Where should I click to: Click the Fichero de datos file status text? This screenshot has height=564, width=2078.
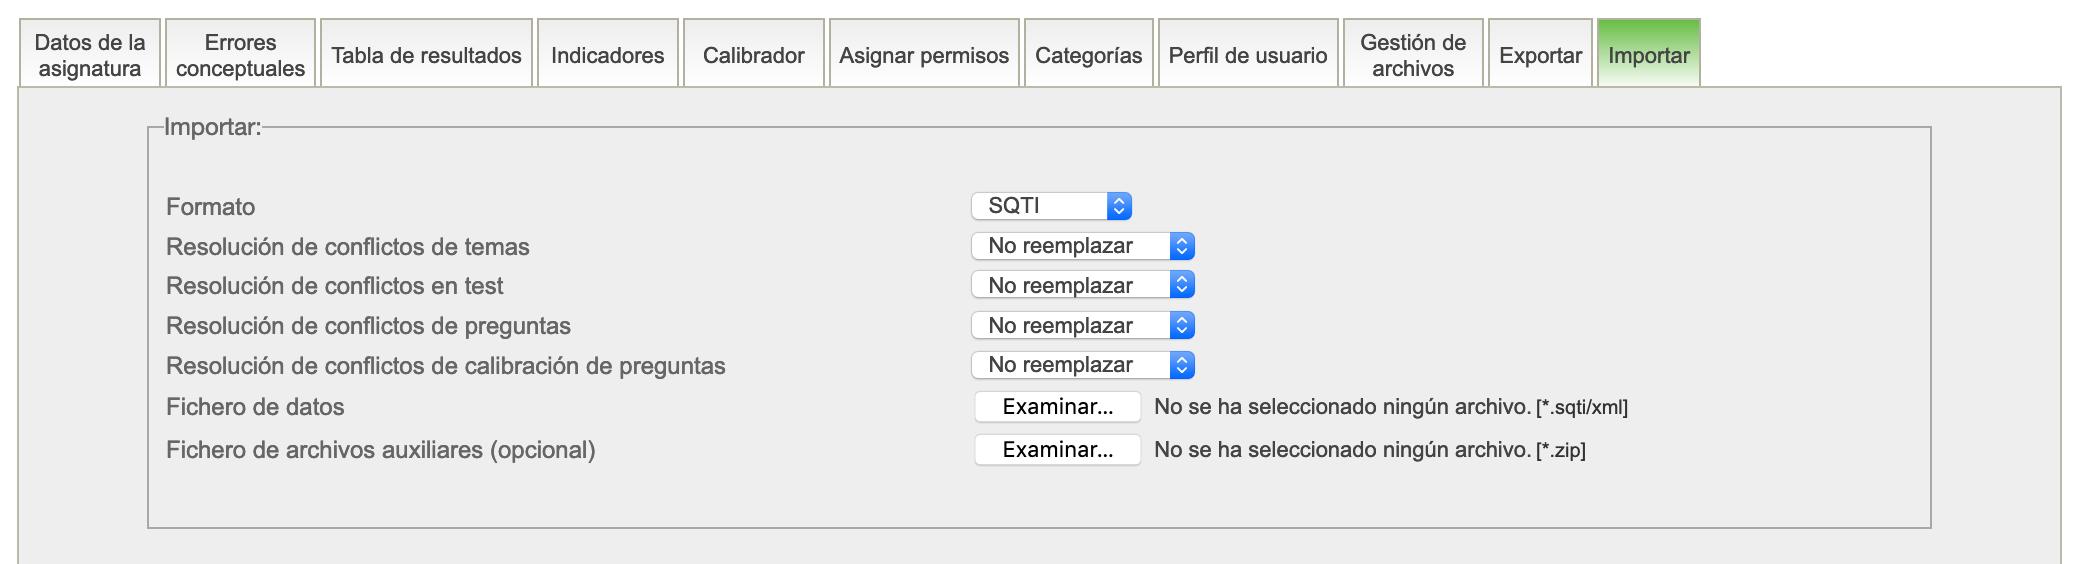click(1342, 407)
